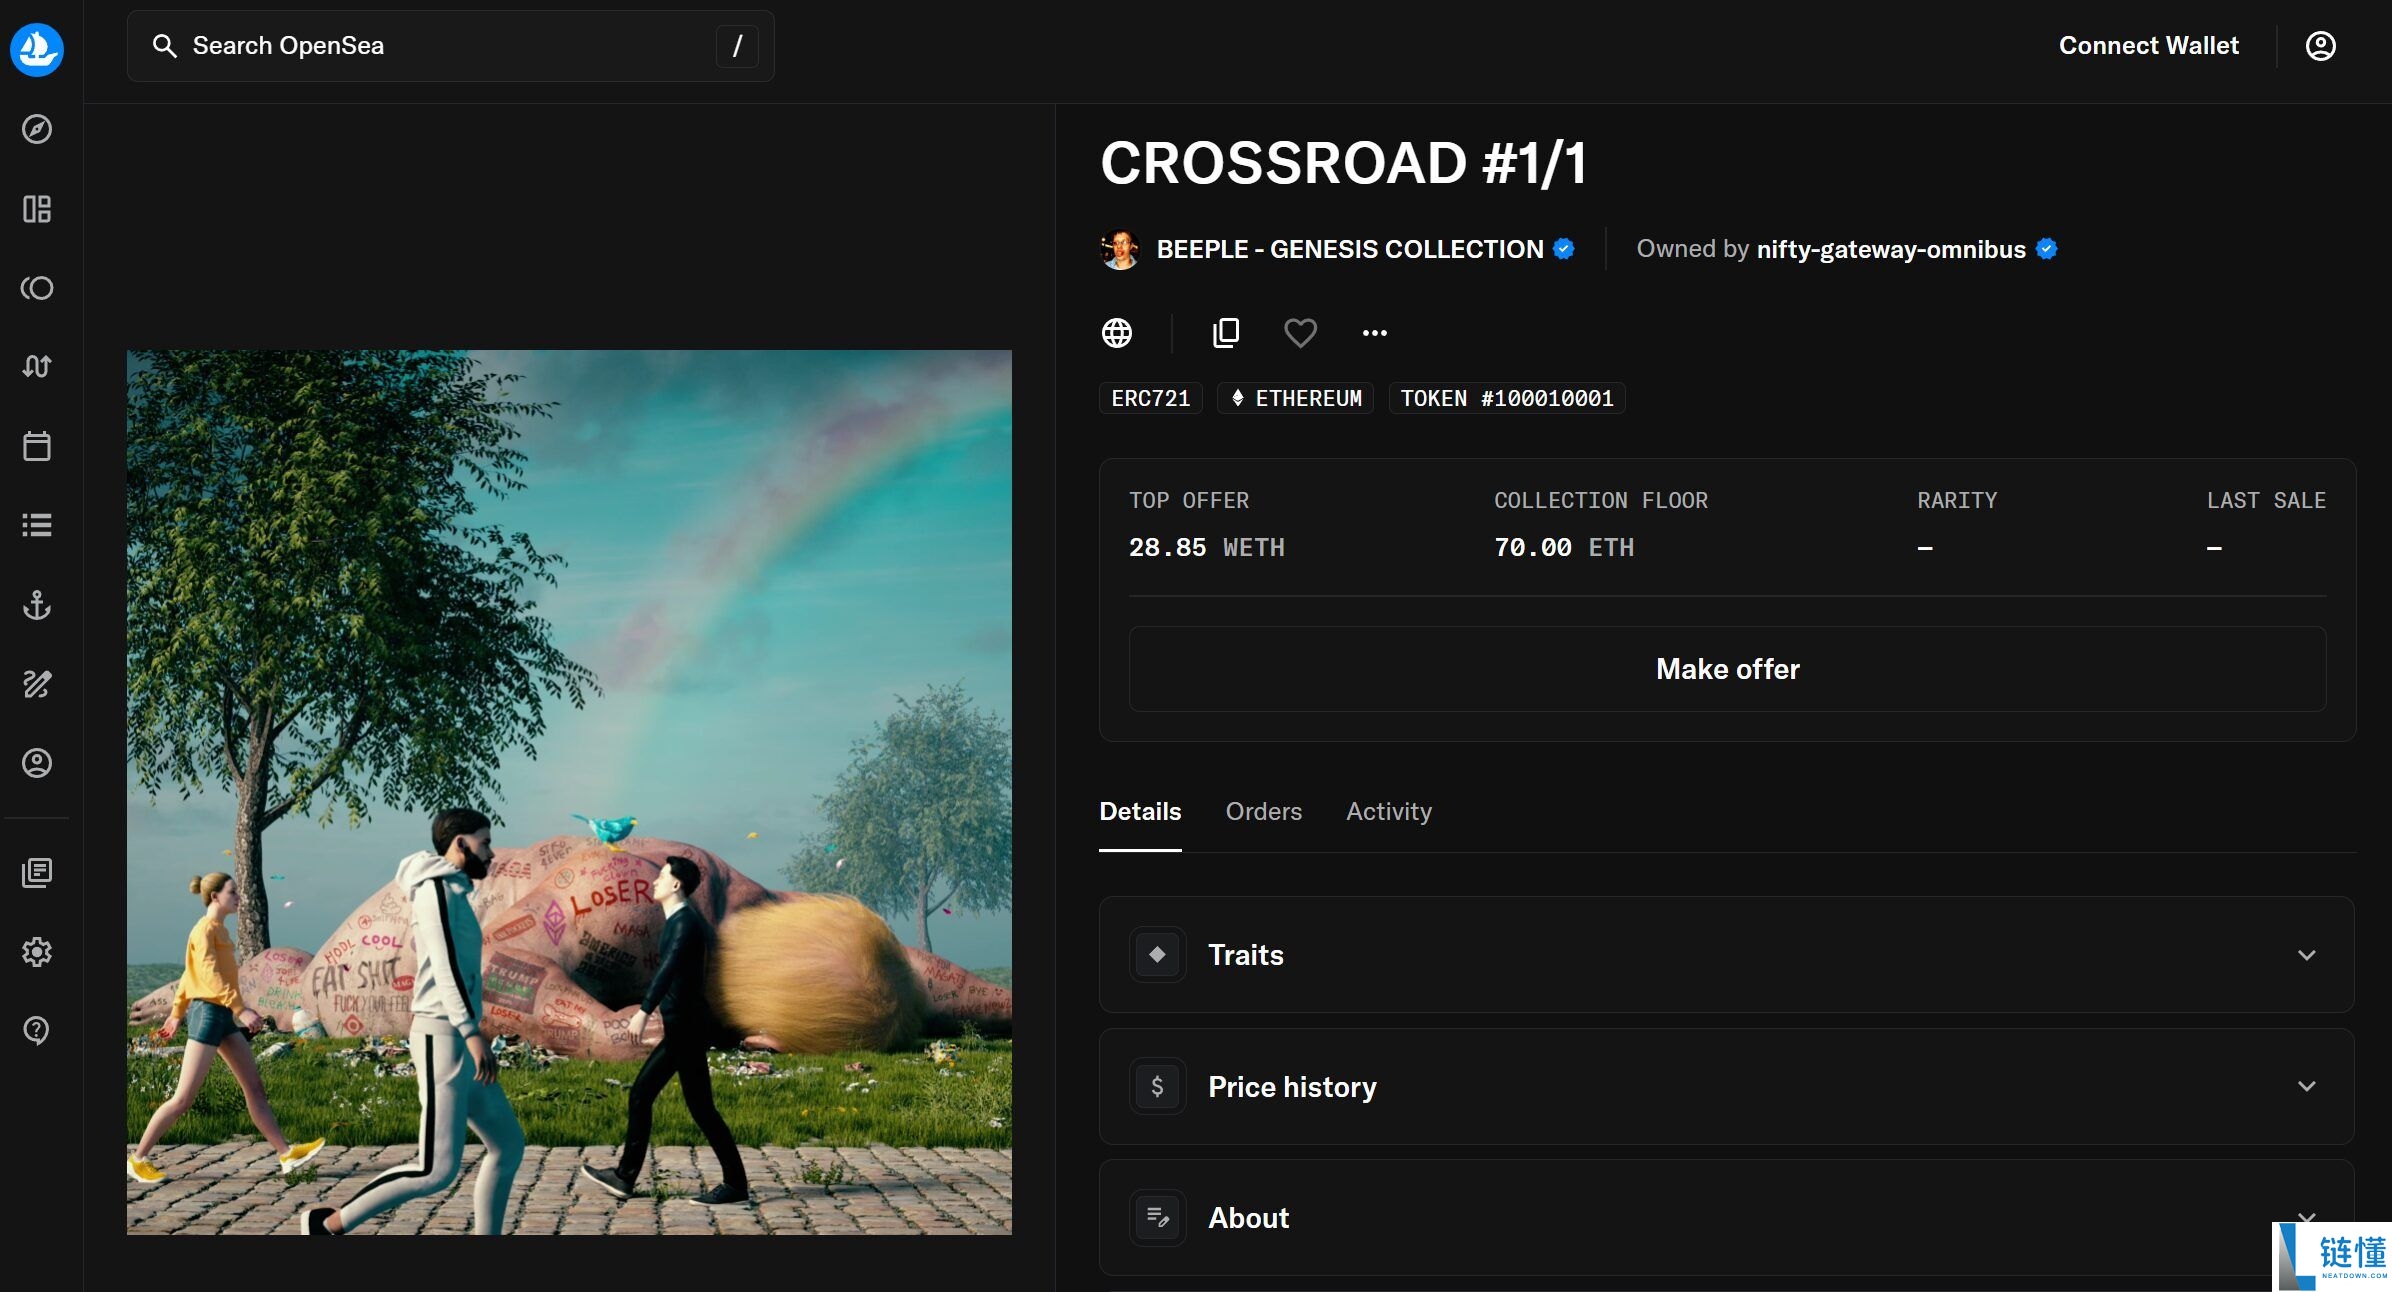Click the Make offer button
2392x1292 pixels.
(1728, 669)
